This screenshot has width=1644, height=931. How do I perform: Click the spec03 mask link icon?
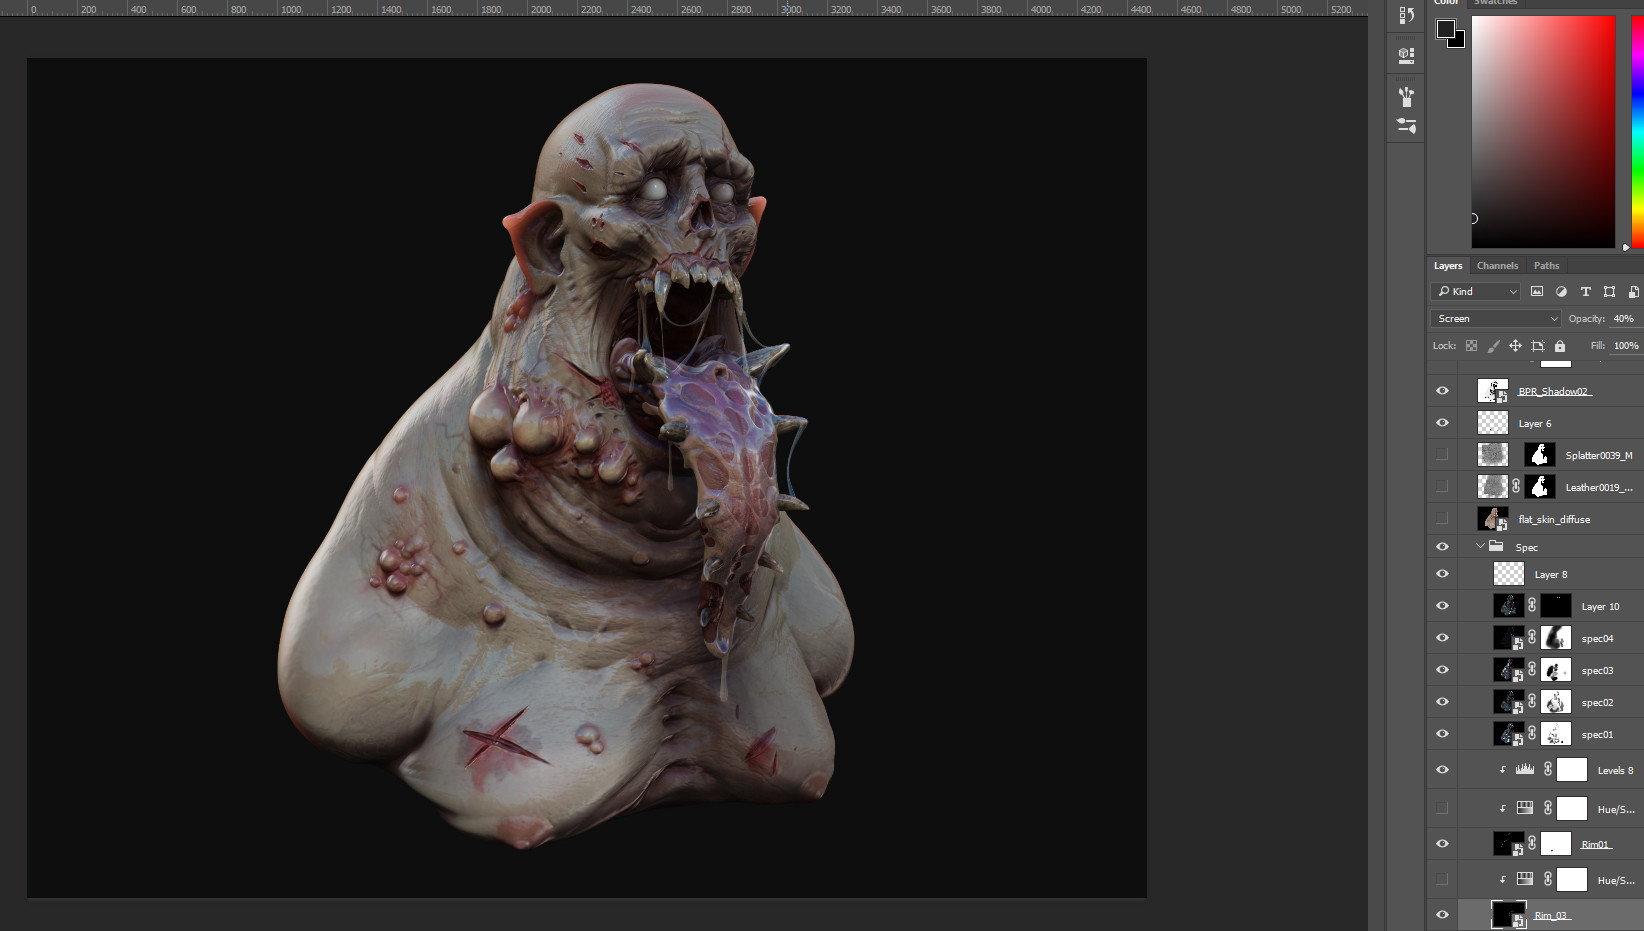tap(1532, 669)
